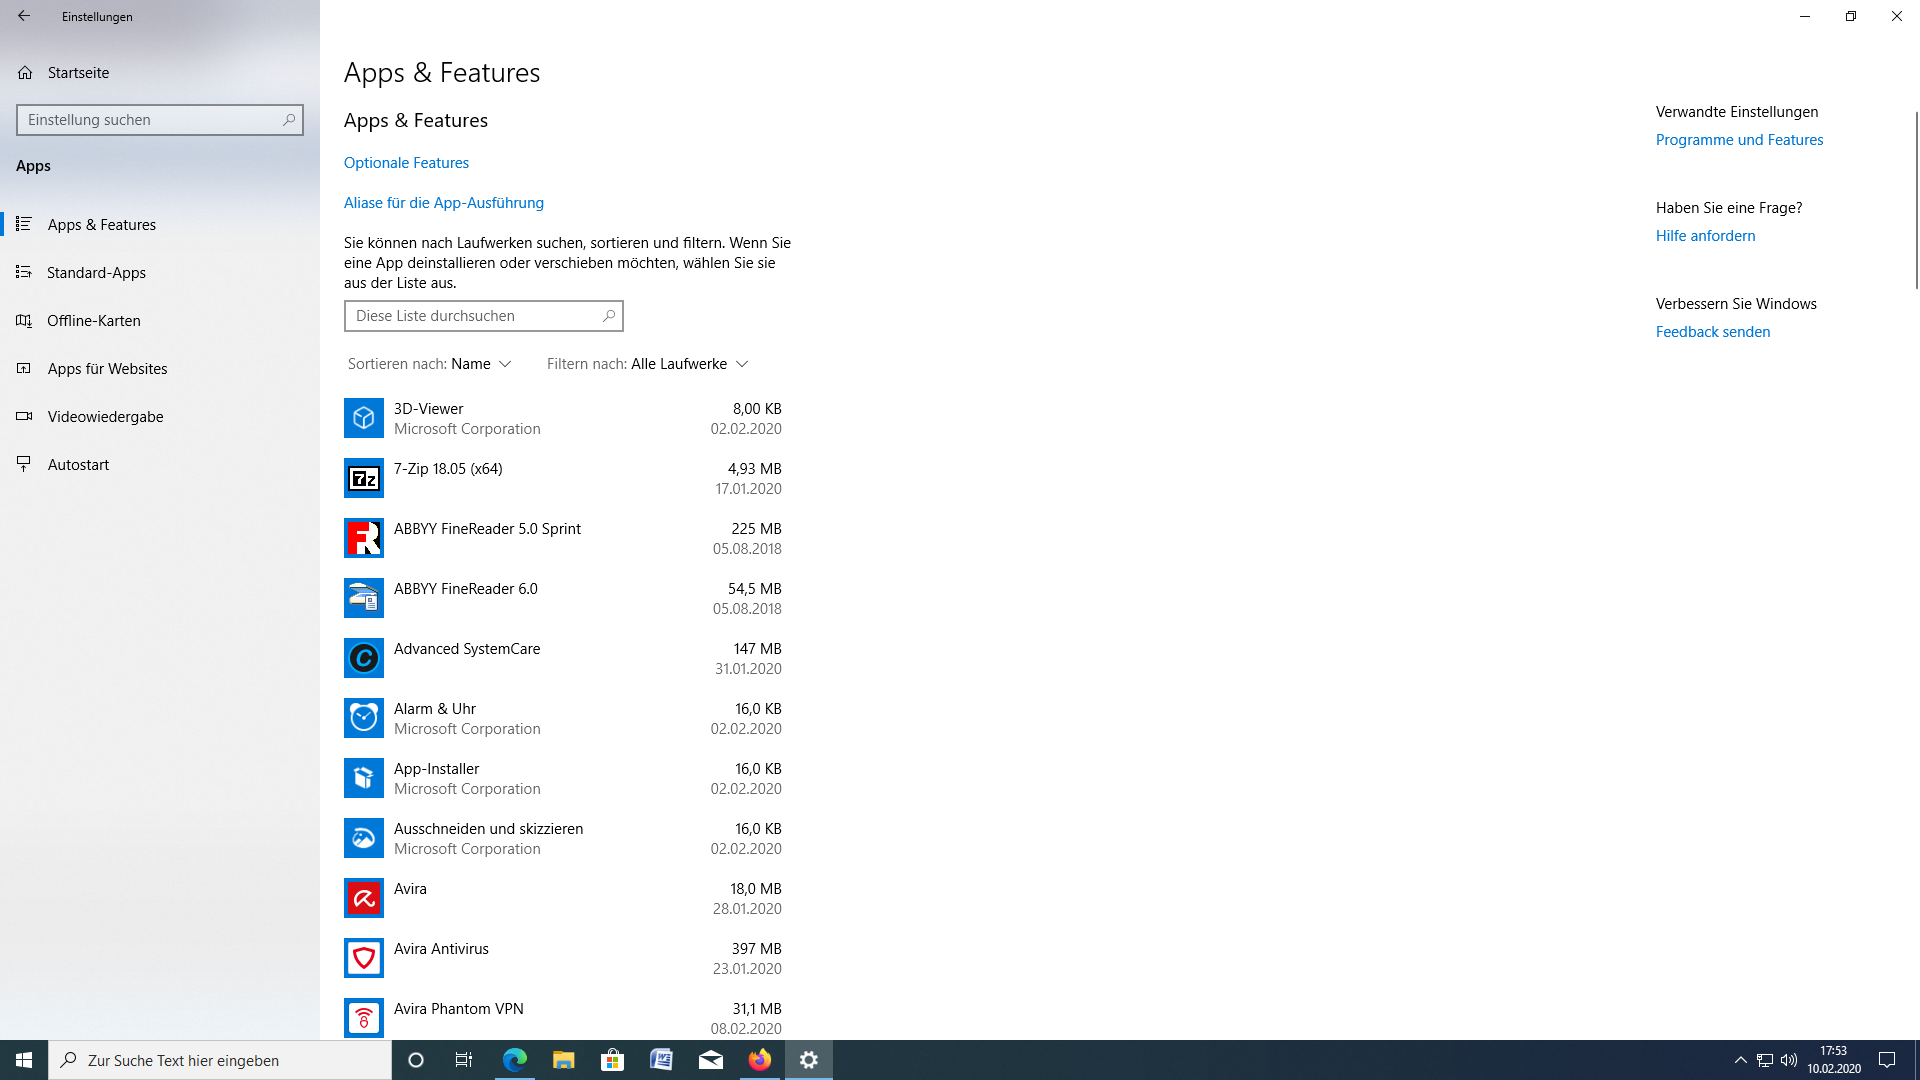This screenshot has height=1080, width=1920.
Task: Click the red Avira icon
Action: [x=364, y=898]
